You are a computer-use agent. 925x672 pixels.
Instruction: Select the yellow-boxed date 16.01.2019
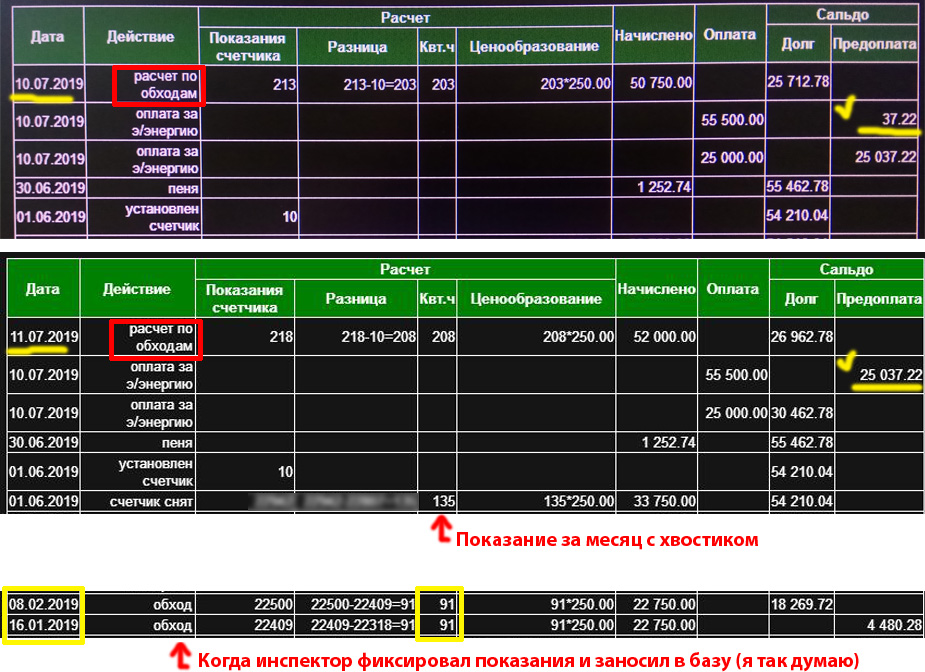[43, 625]
